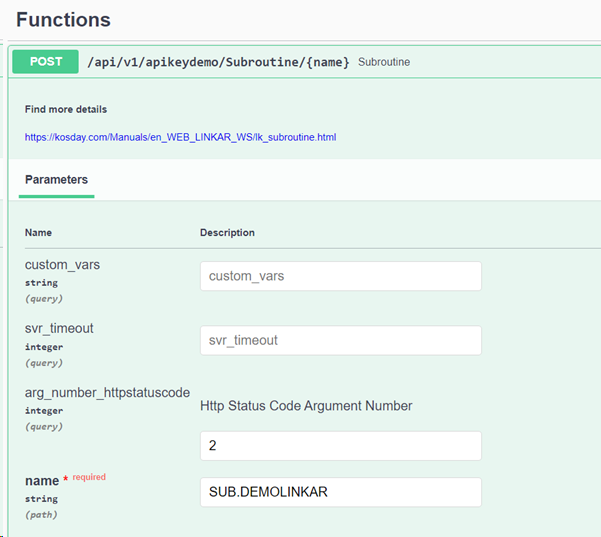This screenshot has height=537, width=601.
Task: Click the name field with SUB.DEMOLINKAR
Action: 340,492
